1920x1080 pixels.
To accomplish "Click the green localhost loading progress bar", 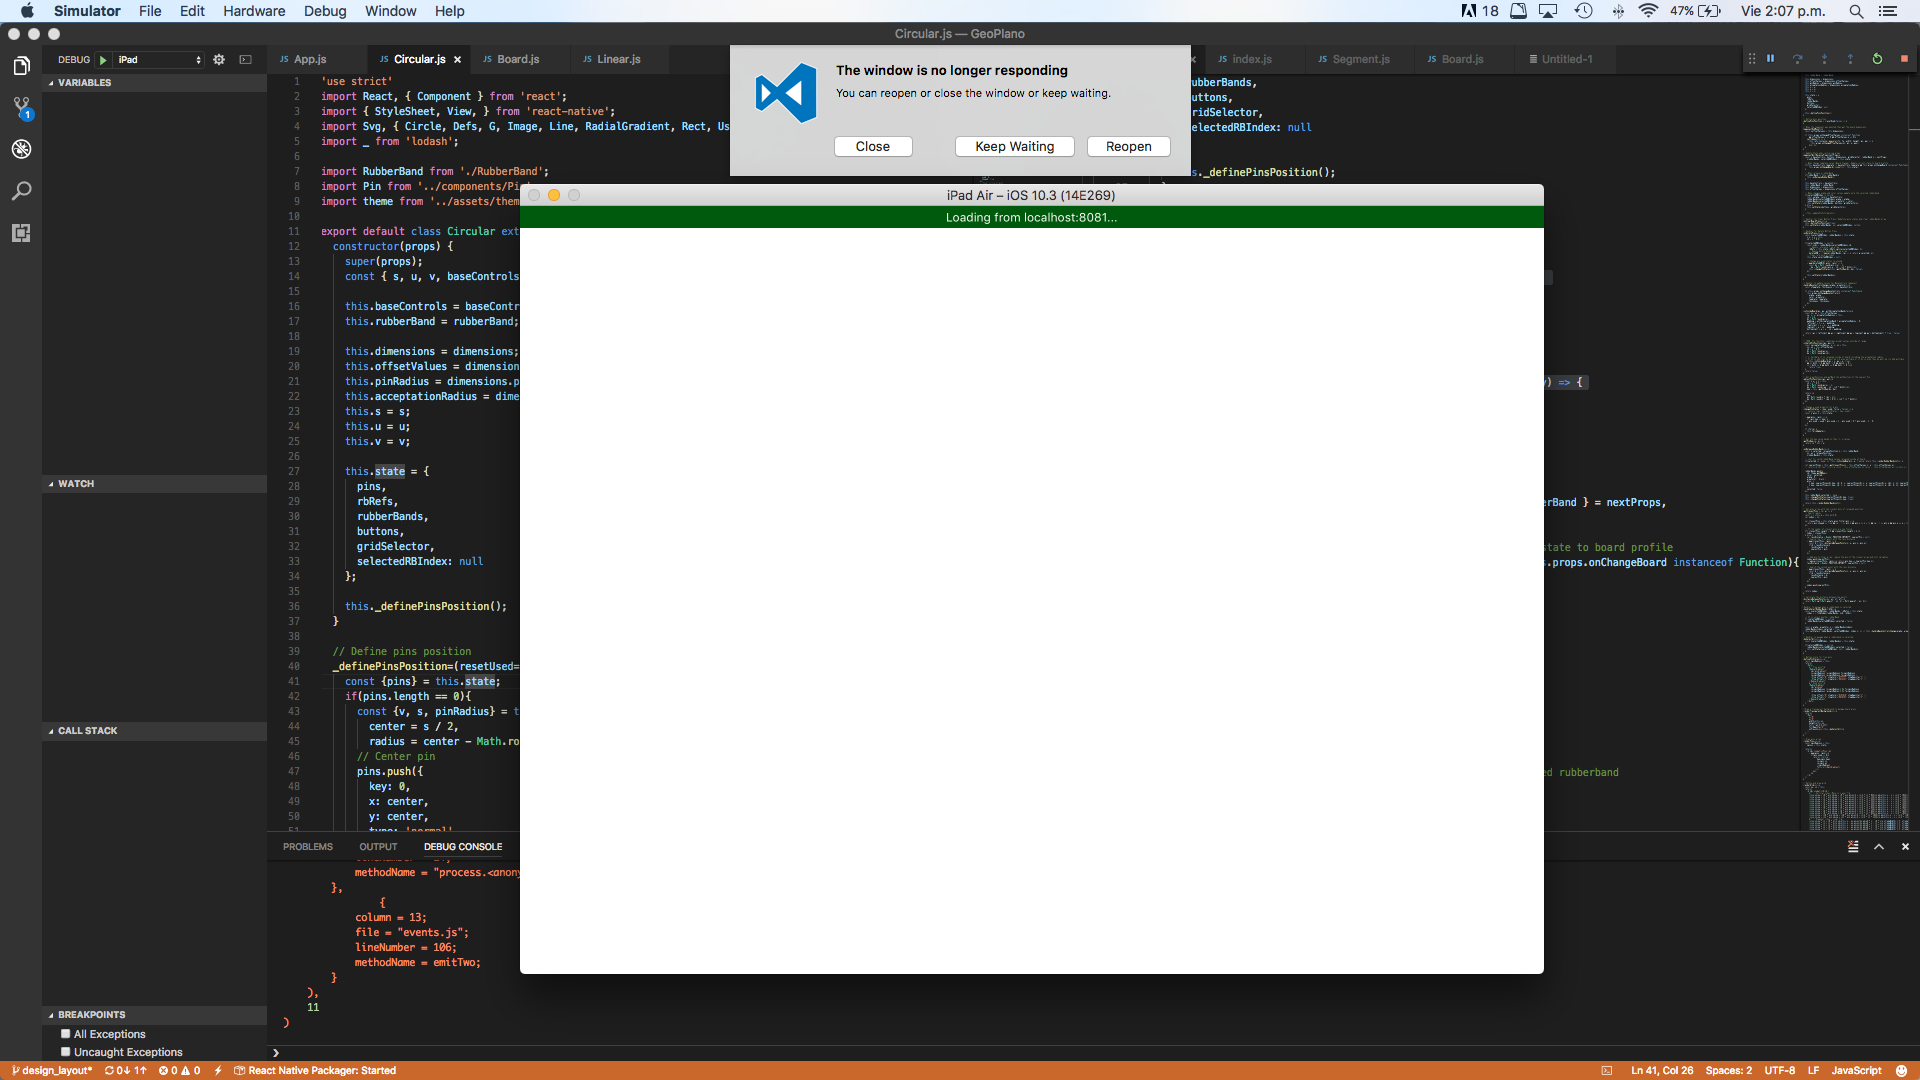I will click(1030, 217).
